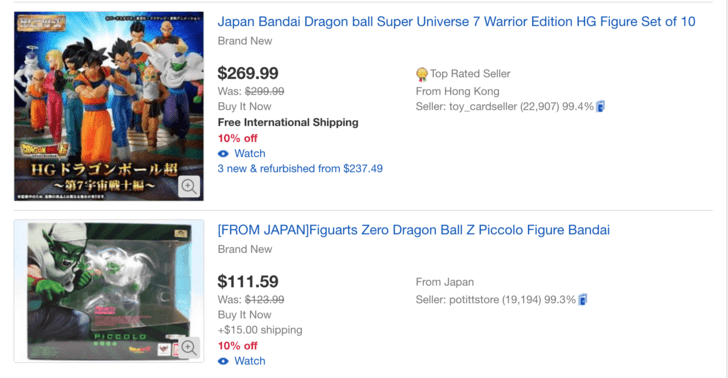Open the feedback profile icon beside toy_cardseller's 99.4%

coord(600,106)
